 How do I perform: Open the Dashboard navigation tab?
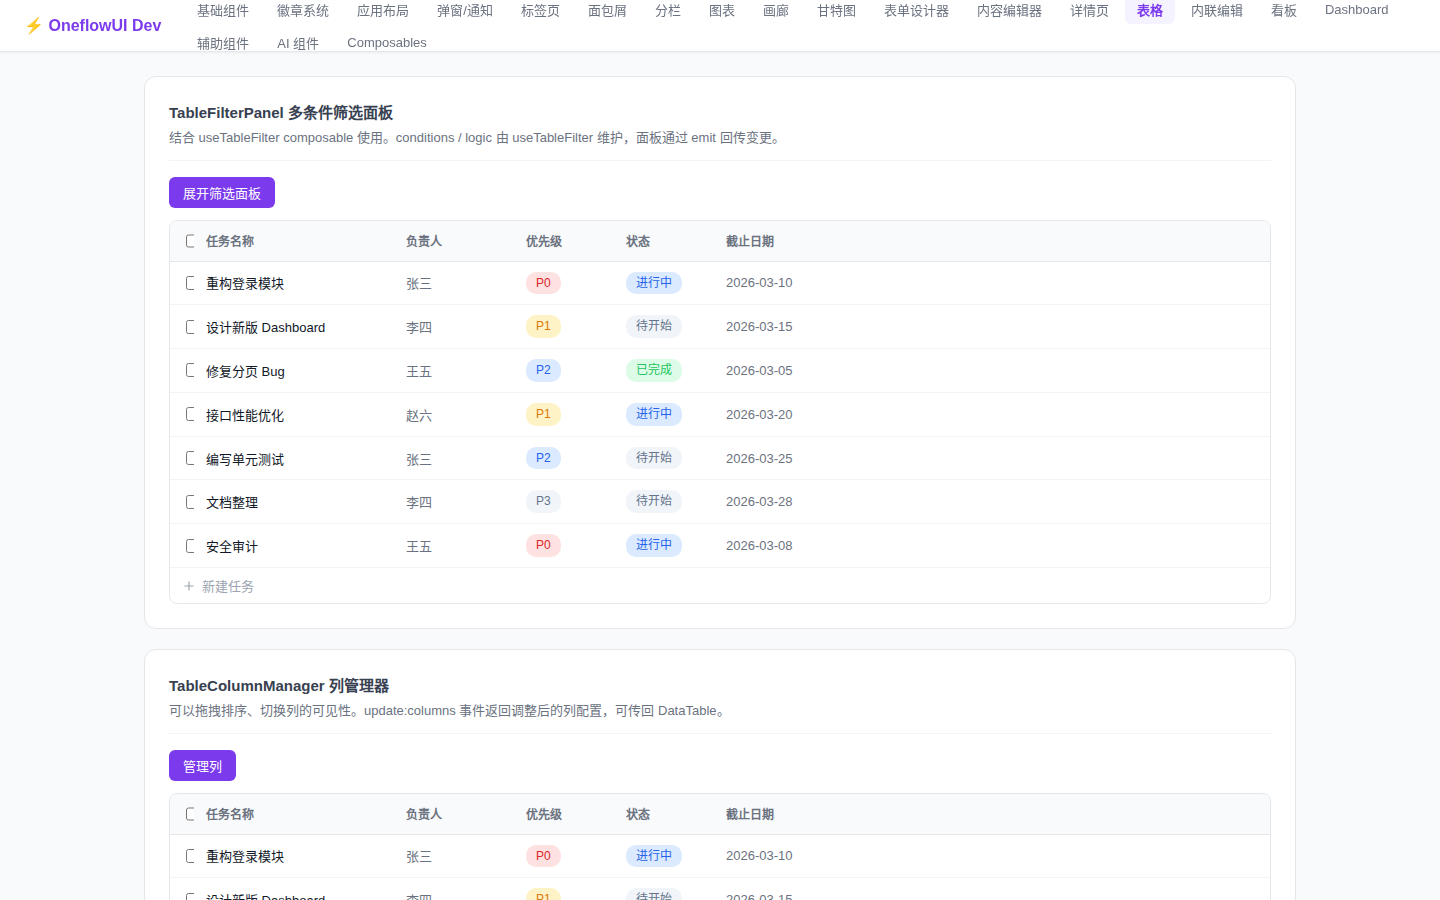point(1357,10)
